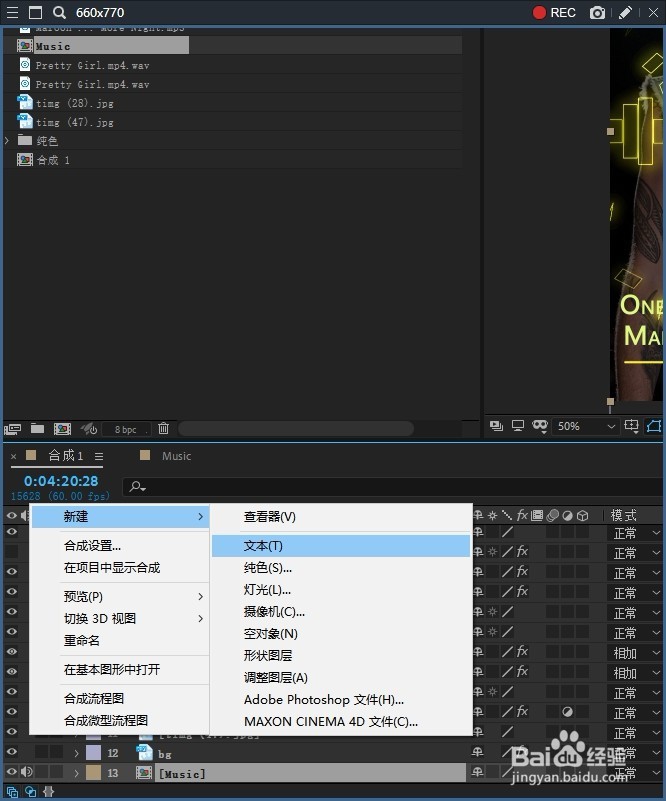Select first Pretty Girl.mp4.wav file
The image size is (666, 801).
(x=92, y=65)
